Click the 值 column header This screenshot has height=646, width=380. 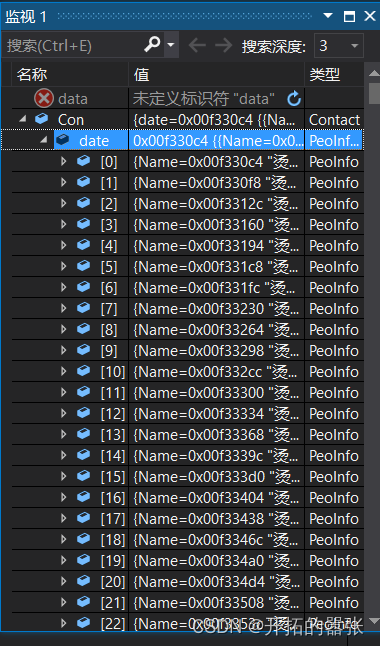[x=217, y=75]
